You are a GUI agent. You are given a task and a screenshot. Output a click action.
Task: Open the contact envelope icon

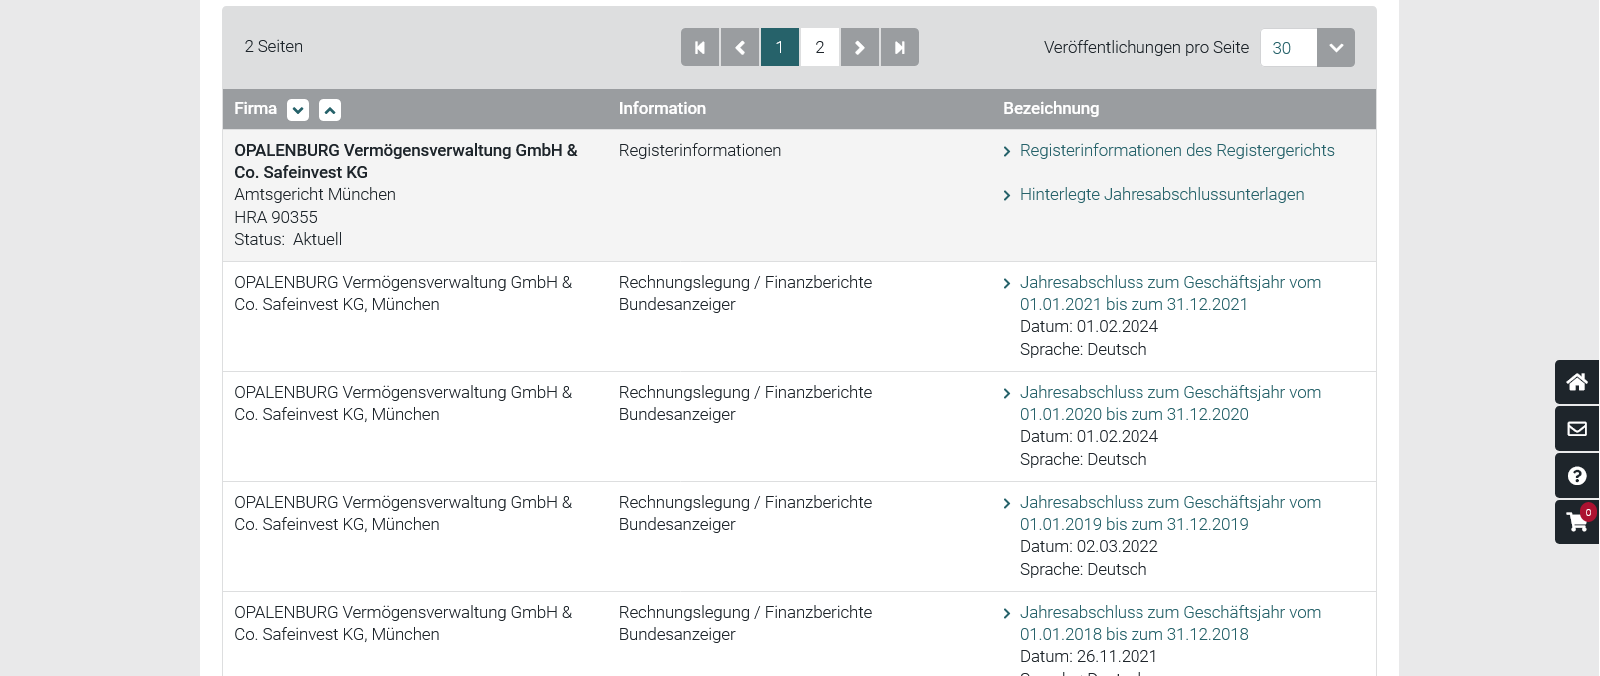coord(1577,429)
